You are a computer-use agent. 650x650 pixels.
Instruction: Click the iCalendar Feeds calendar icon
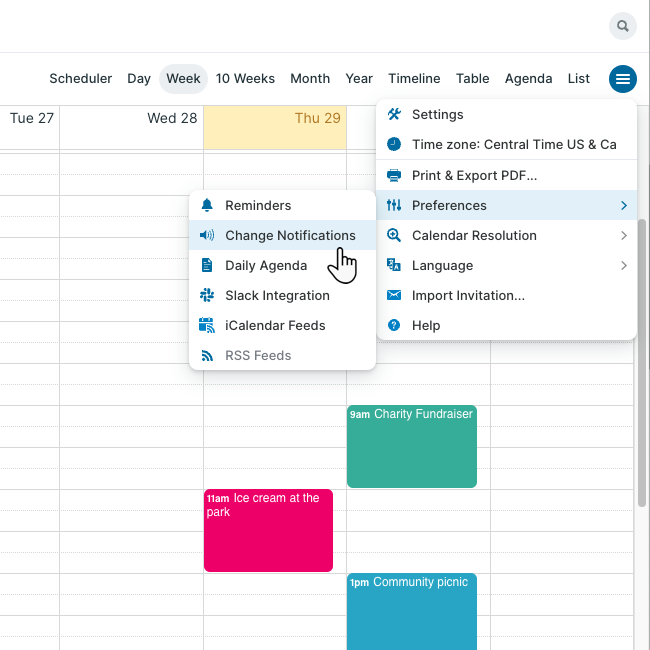coord(207,325)
